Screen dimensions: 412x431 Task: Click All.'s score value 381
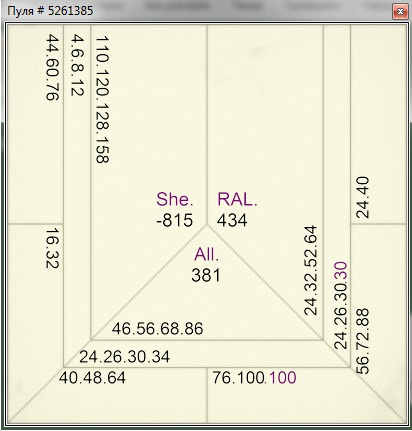coord(206,275)
